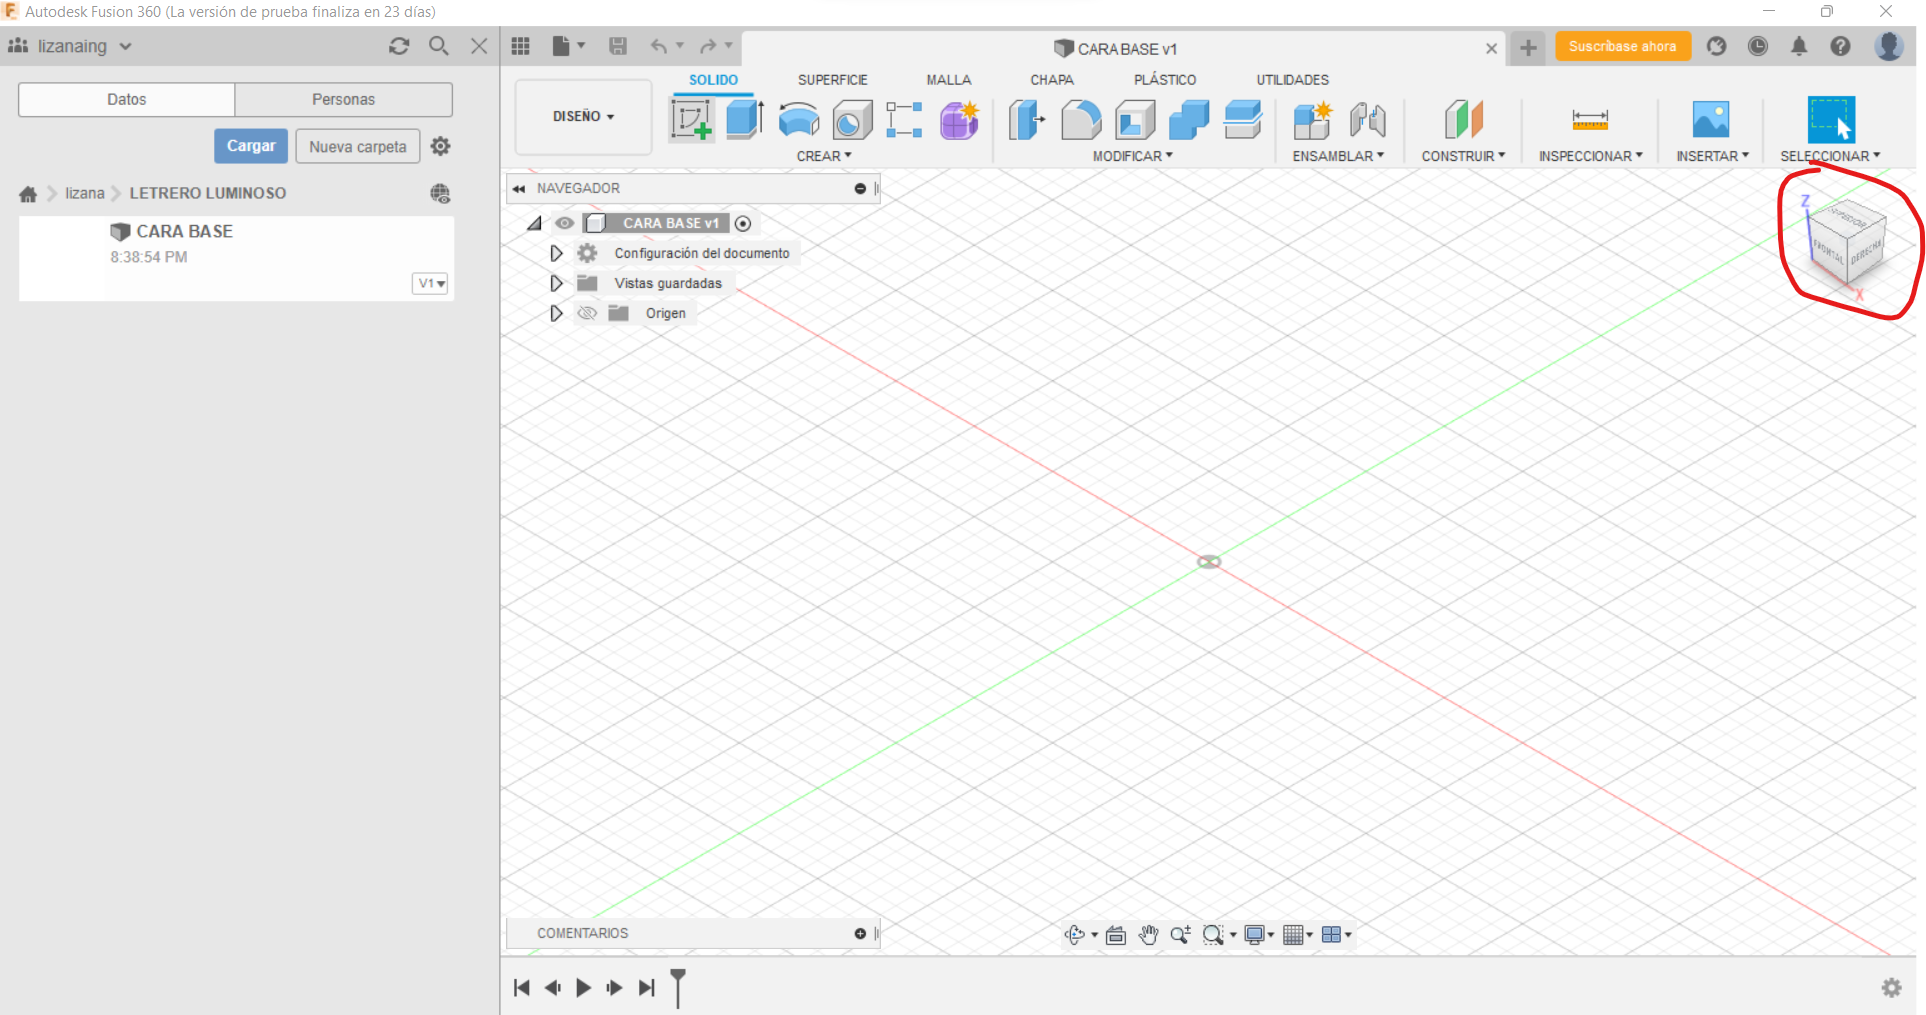Switch to the UTILIDADES tab

1292,80
